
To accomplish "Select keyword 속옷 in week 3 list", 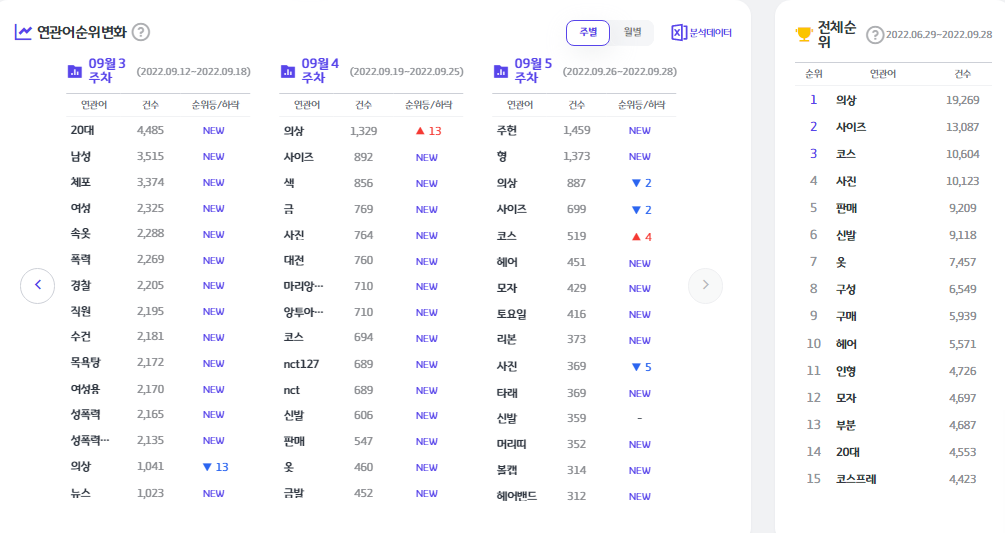I will click(x=80, y=233).
